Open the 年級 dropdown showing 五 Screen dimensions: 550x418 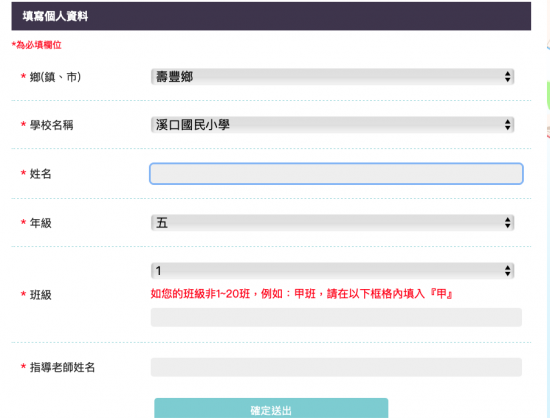point(333,223)
